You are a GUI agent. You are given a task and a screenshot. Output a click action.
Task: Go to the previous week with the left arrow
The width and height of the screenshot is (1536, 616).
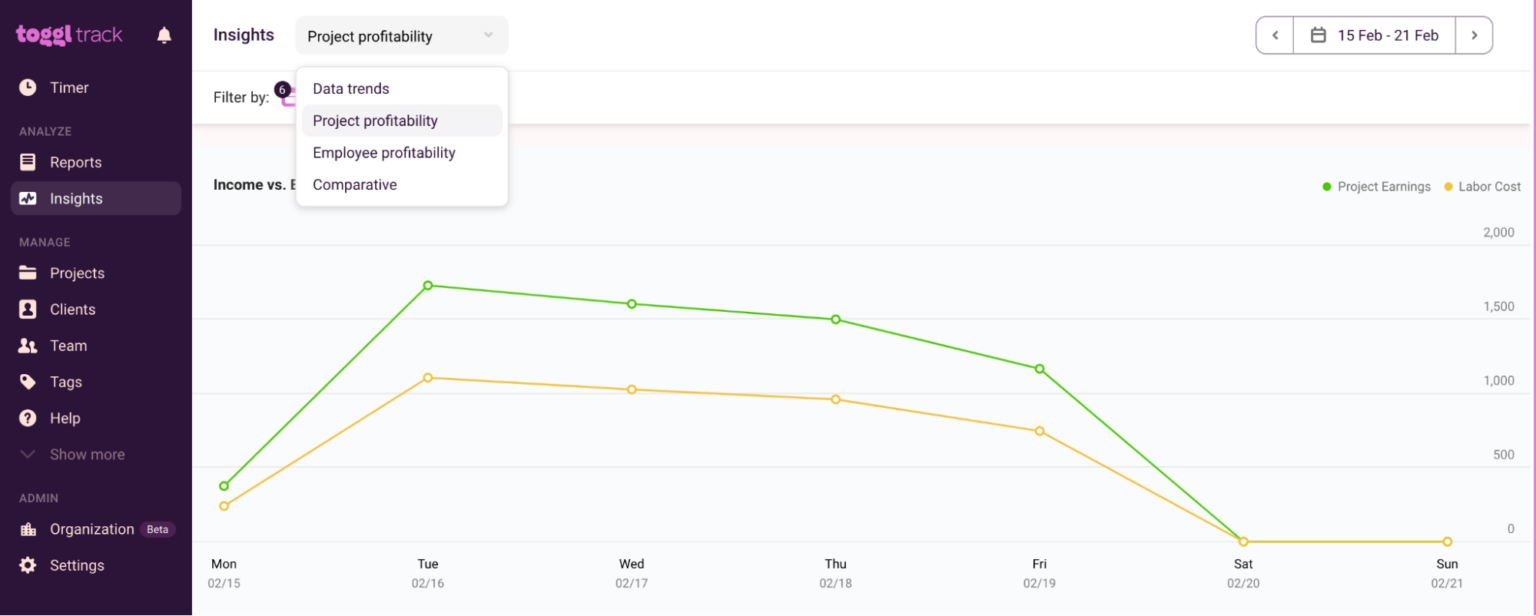1274,34
